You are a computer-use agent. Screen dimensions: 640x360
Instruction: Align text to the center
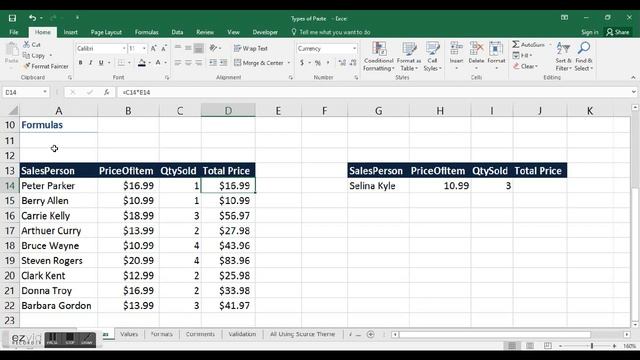[188, 63]
